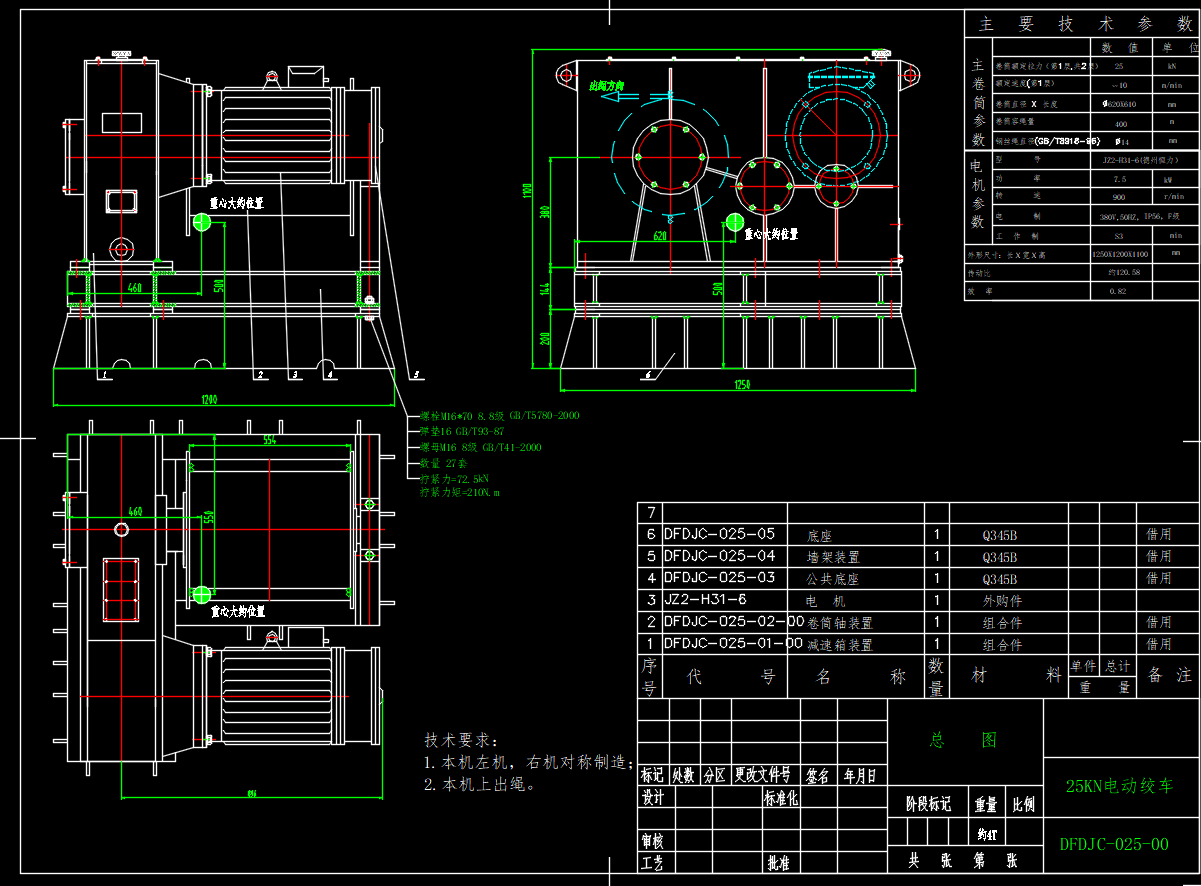Click the 技术要求 notes heading

pos(459,740)
